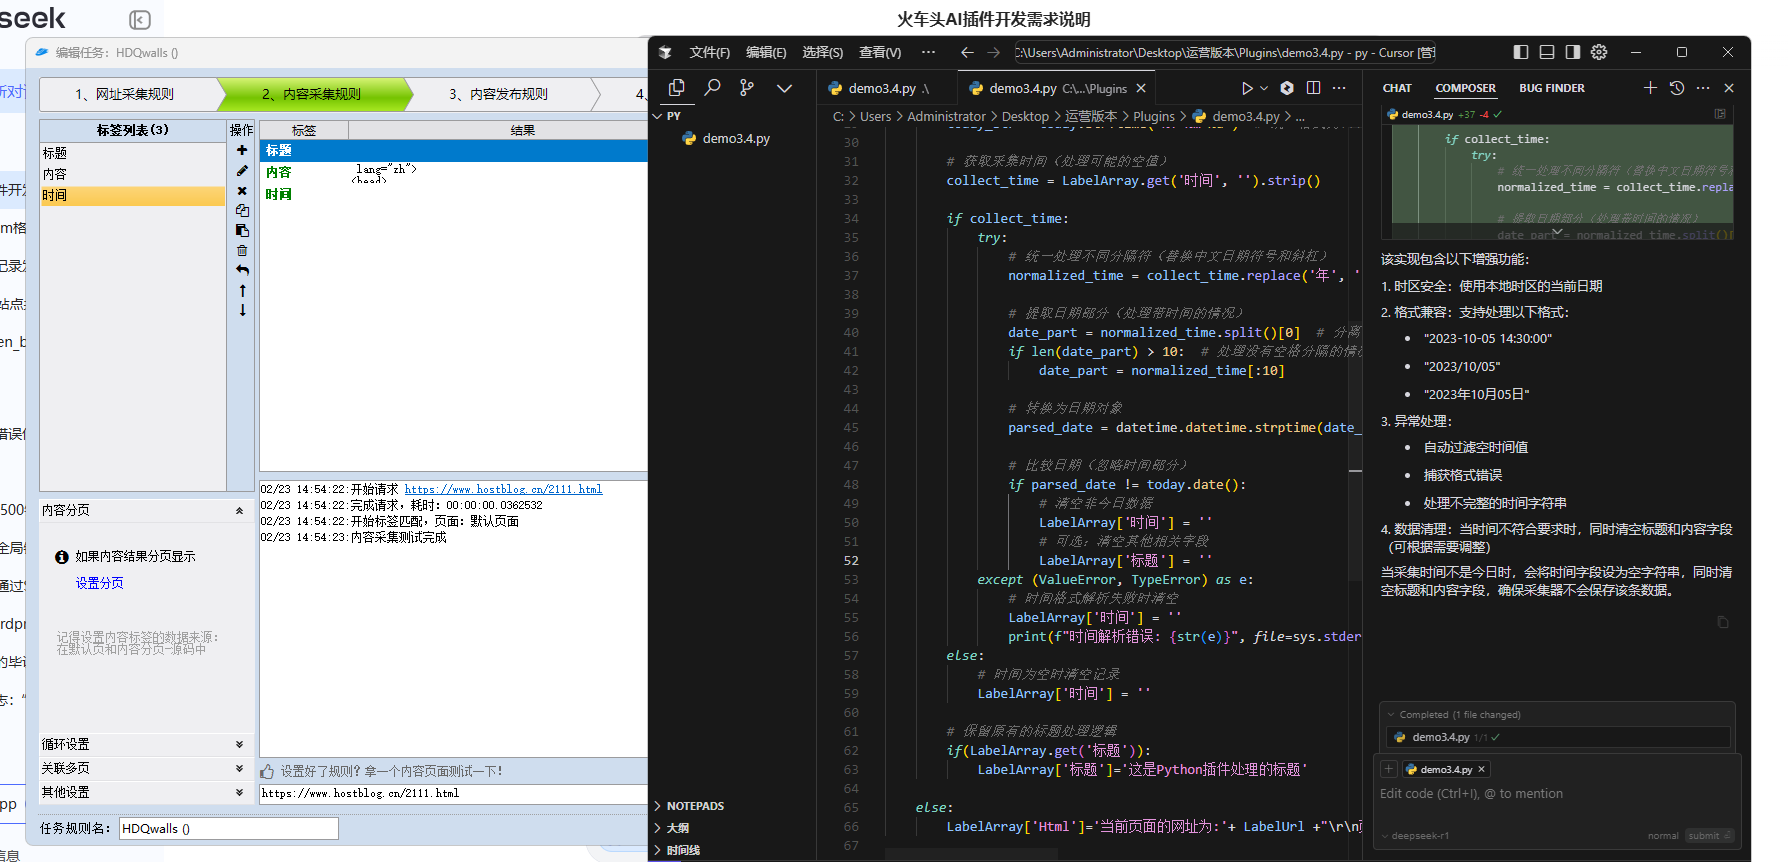
Task: Expand the 关联多页 section
Action: (239, 768)
